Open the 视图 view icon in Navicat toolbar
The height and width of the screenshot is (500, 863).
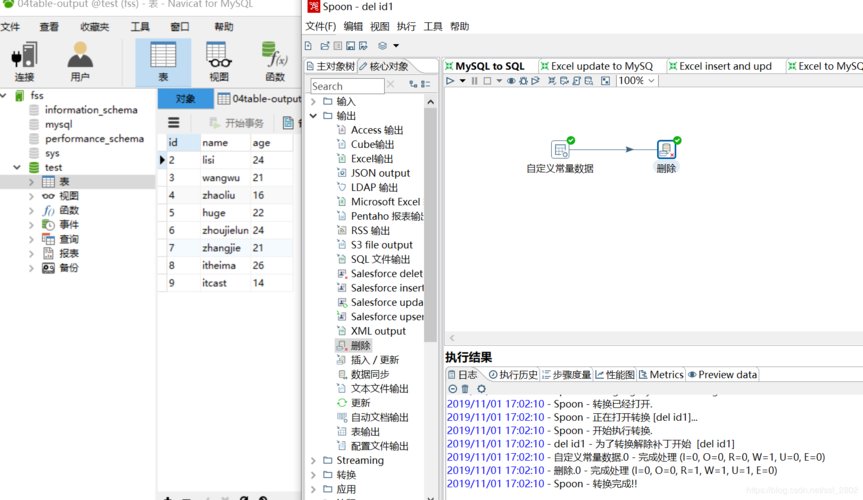pyautogui.click(x=219, y=62)
